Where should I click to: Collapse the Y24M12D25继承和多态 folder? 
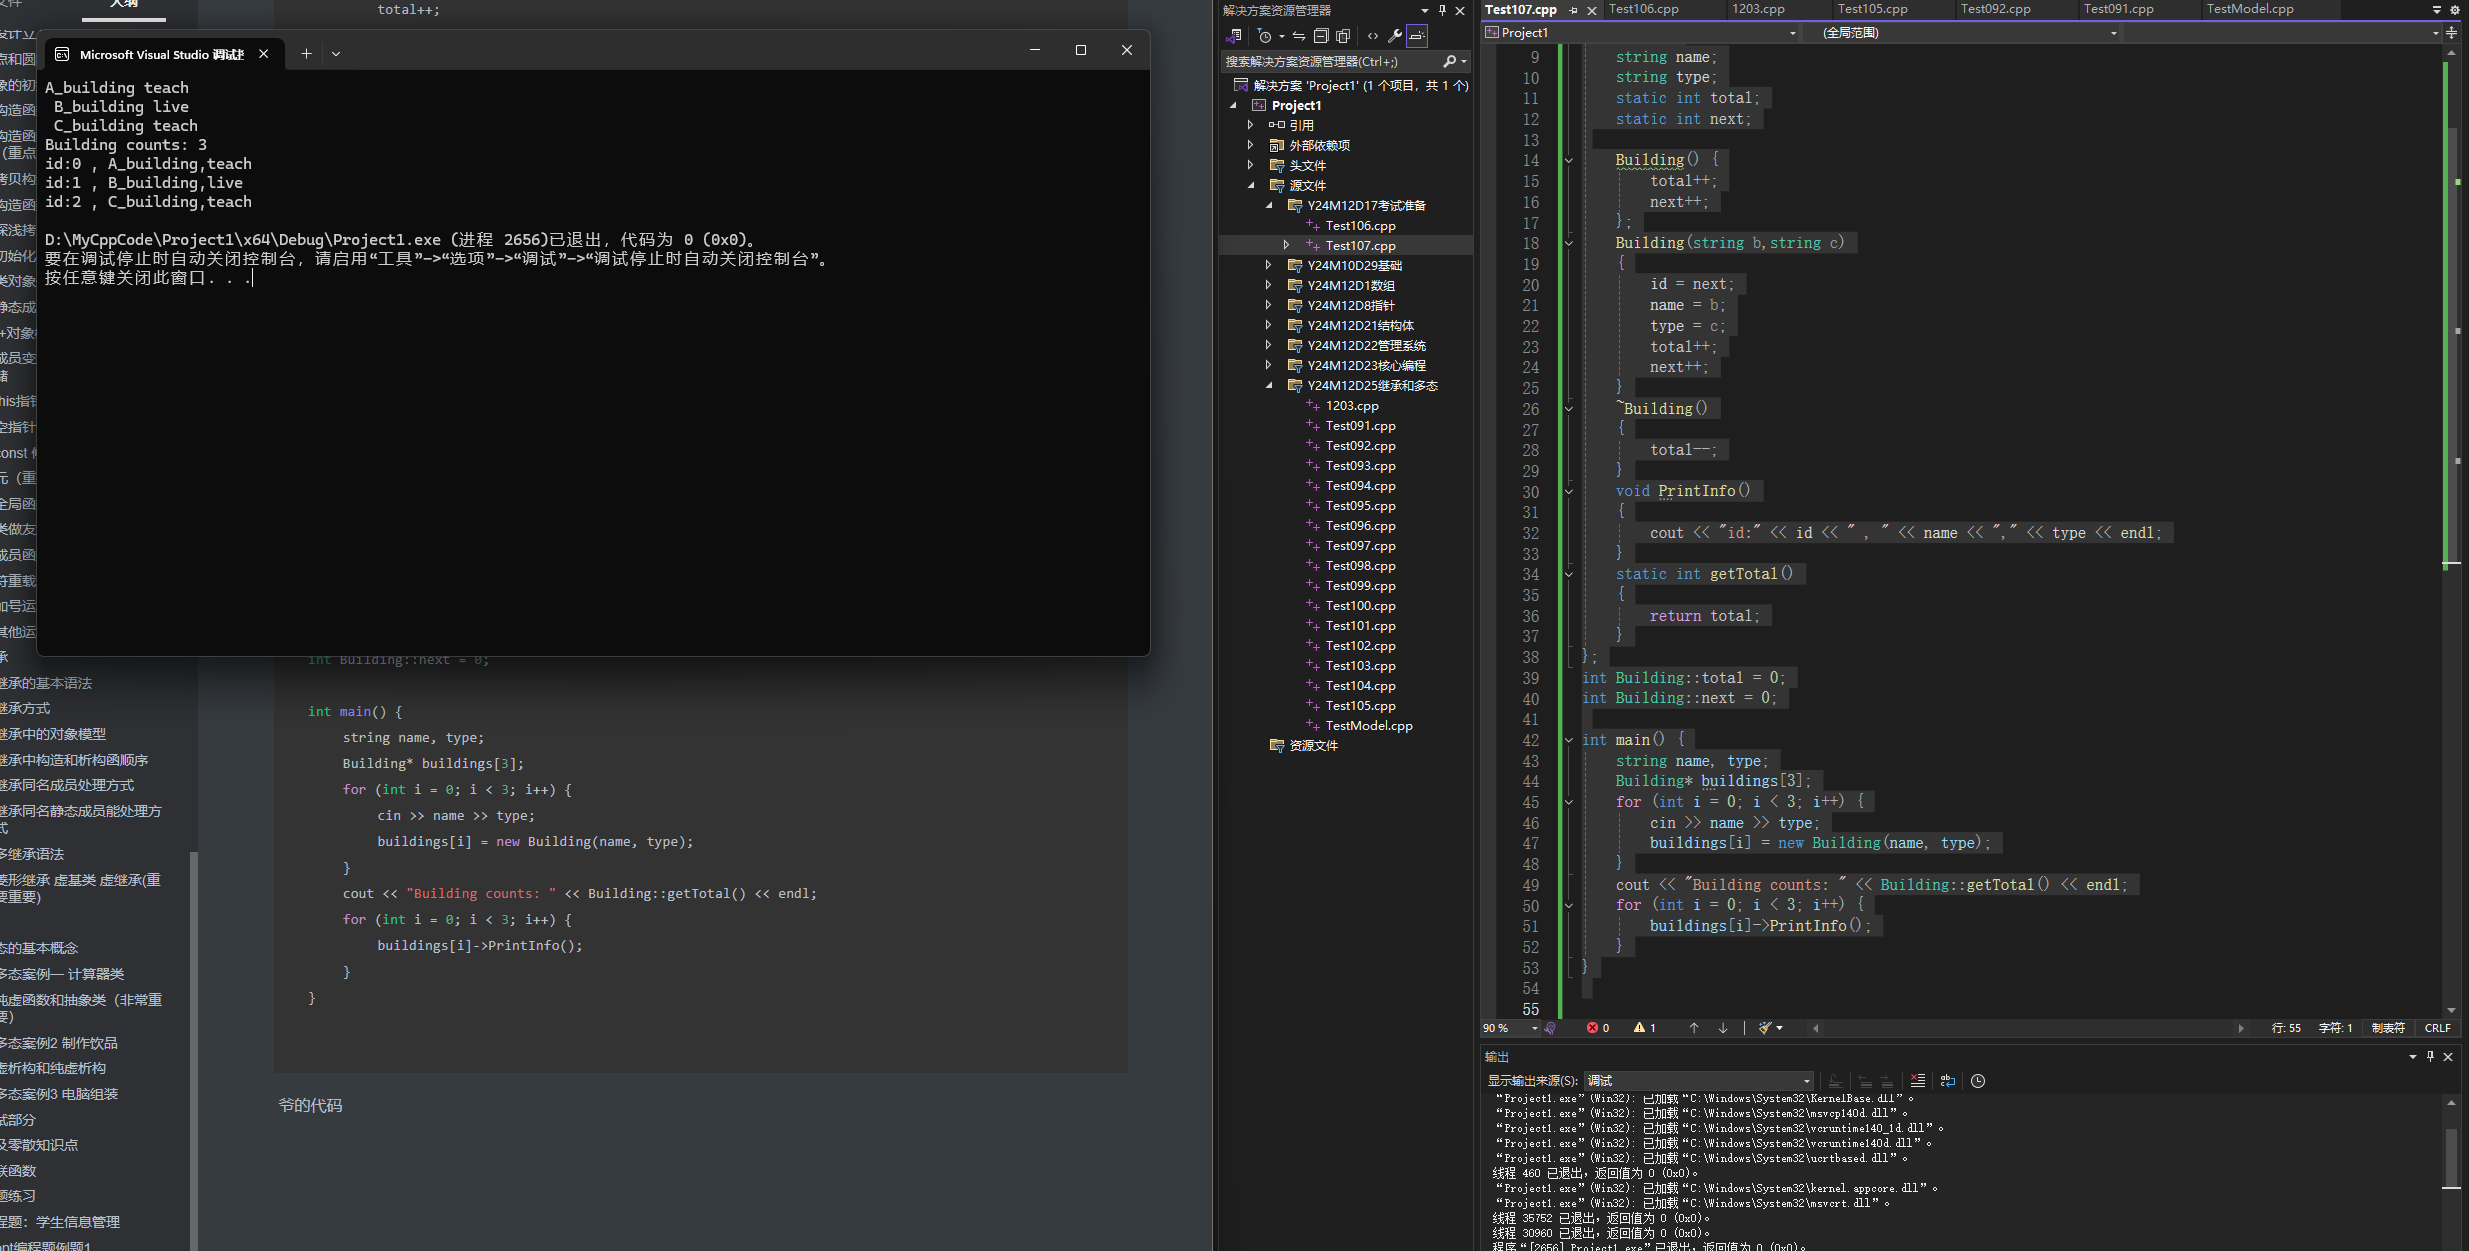(1268, 385)
